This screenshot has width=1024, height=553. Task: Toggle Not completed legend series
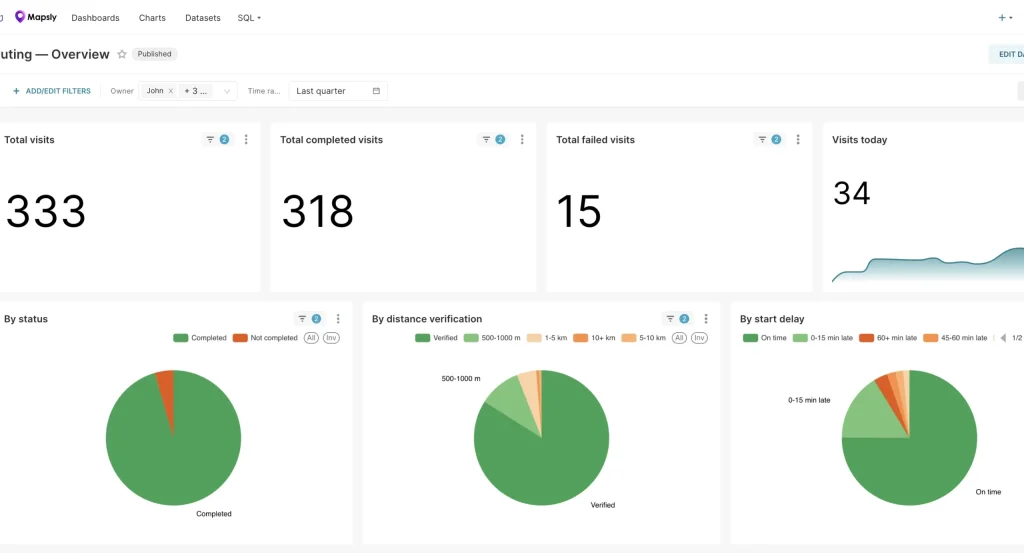tap(266, 338)
